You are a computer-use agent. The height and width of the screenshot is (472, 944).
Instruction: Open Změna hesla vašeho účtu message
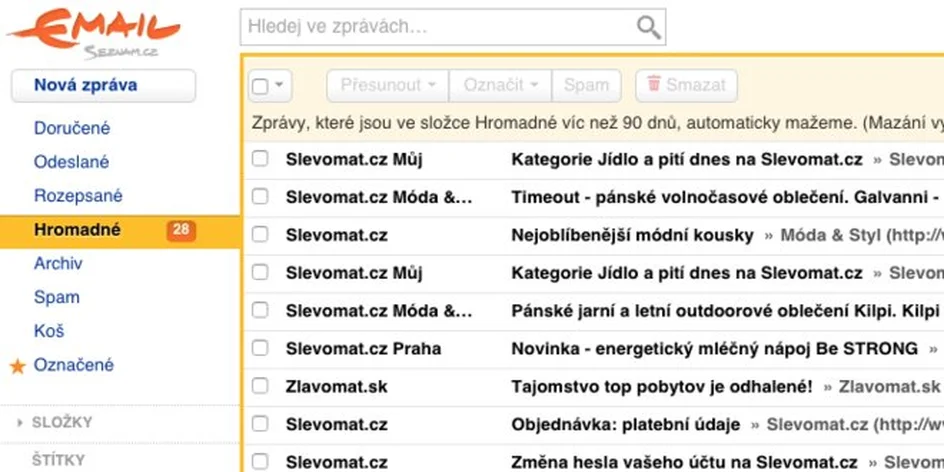point(685,462)
